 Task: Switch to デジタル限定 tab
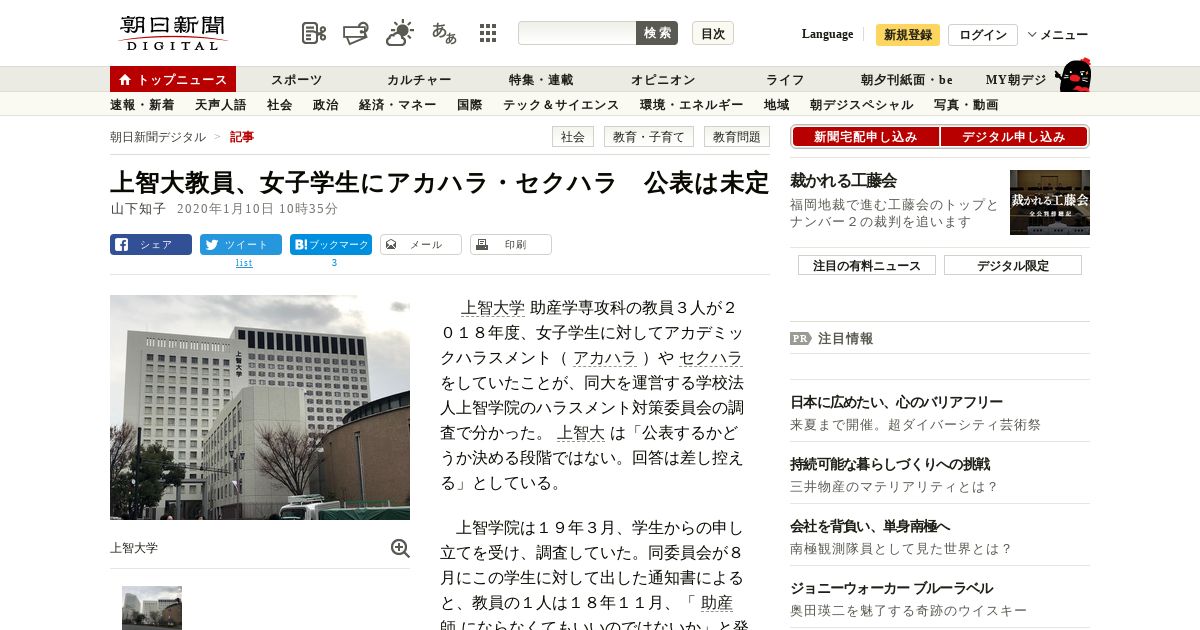tap(1013, 265)
